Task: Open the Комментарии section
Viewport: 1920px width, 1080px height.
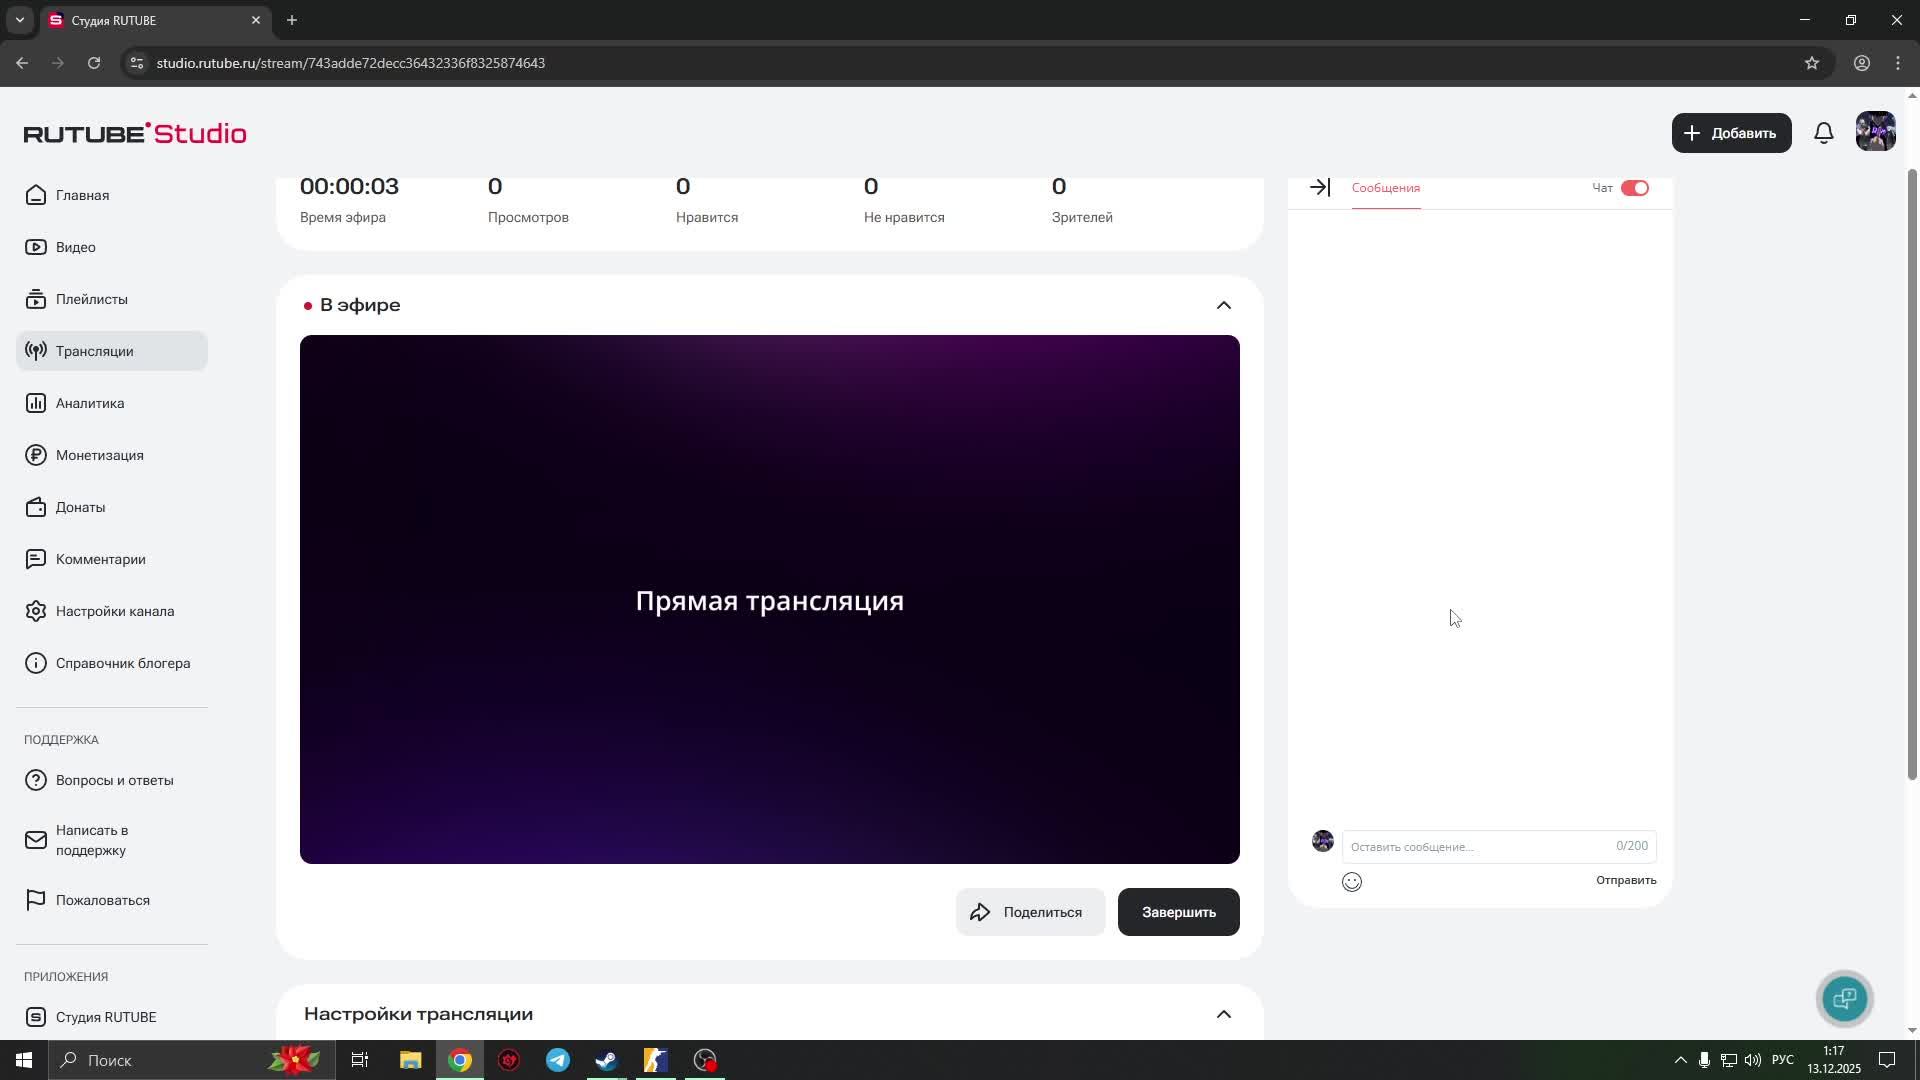Action: click(100, 559)
